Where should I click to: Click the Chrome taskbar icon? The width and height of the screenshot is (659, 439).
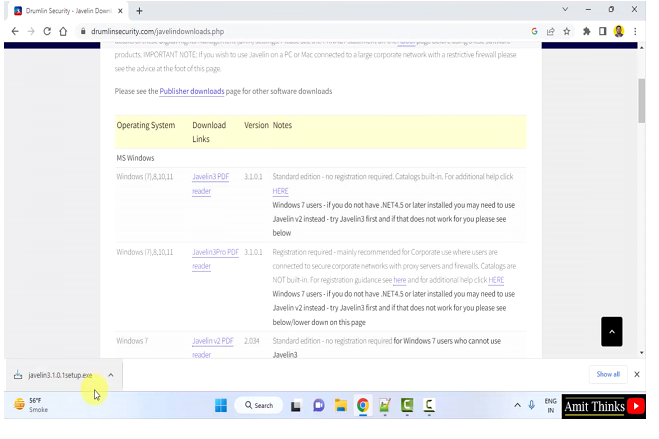[x=363, y=405]
